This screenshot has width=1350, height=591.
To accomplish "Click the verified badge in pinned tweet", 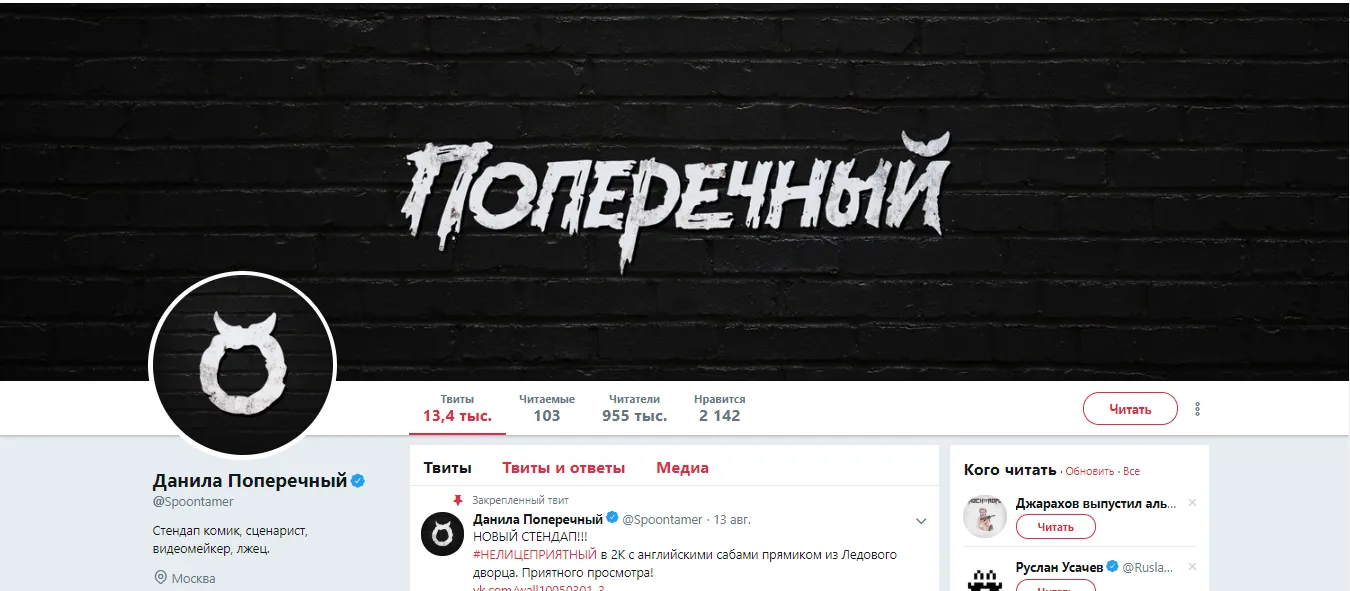I will 613,519.
